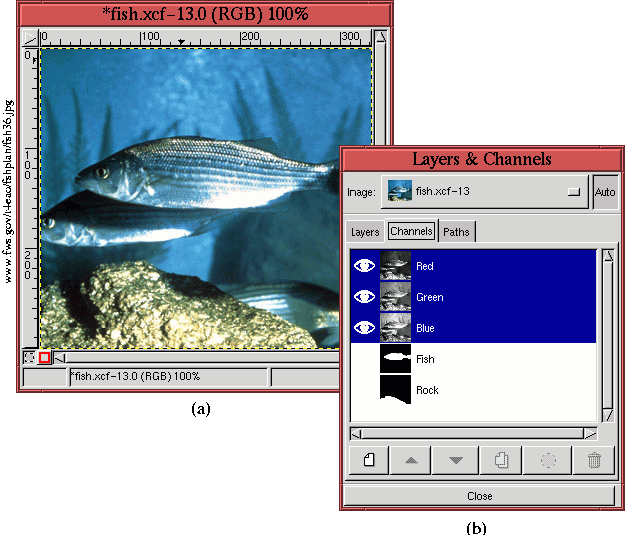Click the Channel to Selection button
This screenshot has height=535, width=625.
(x=547, y=460)
